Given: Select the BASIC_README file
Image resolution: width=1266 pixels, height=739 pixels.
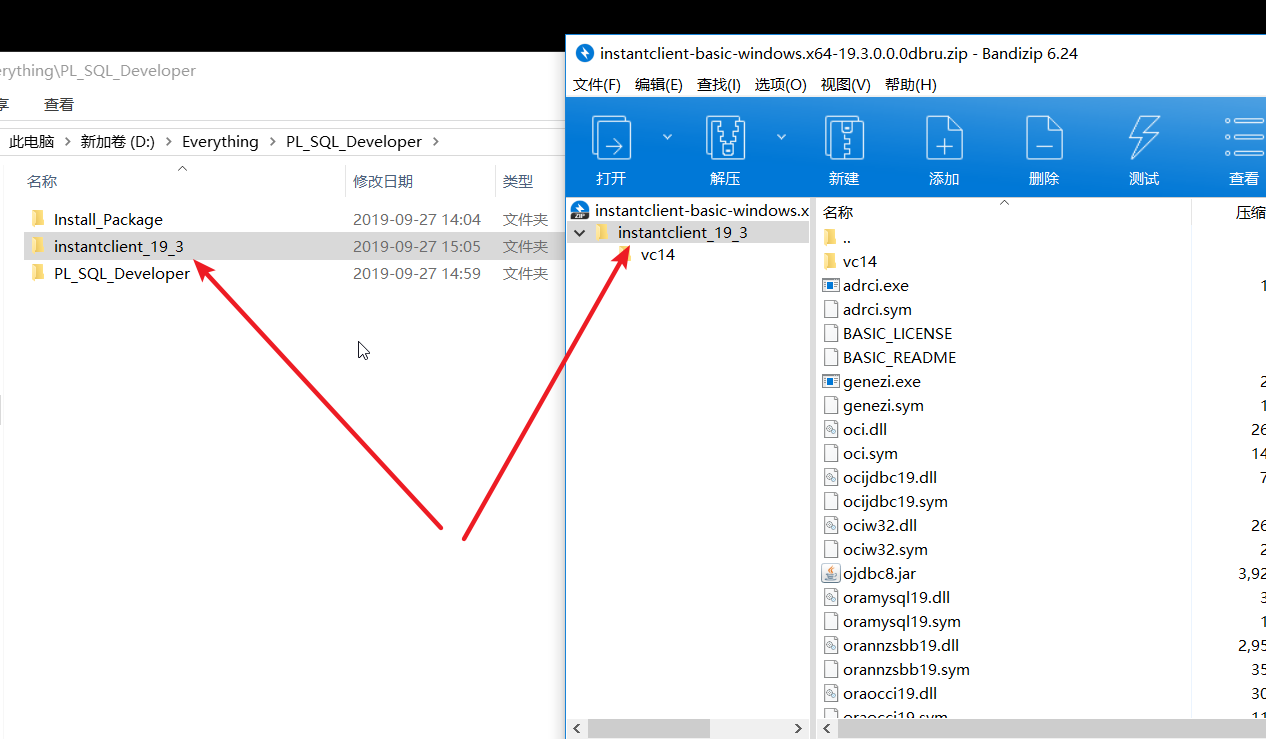Looking at the screenshot, I should click(899, 358).
